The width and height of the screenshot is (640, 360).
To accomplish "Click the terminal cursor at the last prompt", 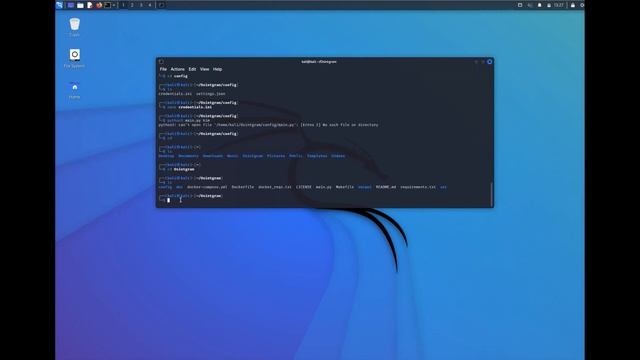I will point(168,200).
